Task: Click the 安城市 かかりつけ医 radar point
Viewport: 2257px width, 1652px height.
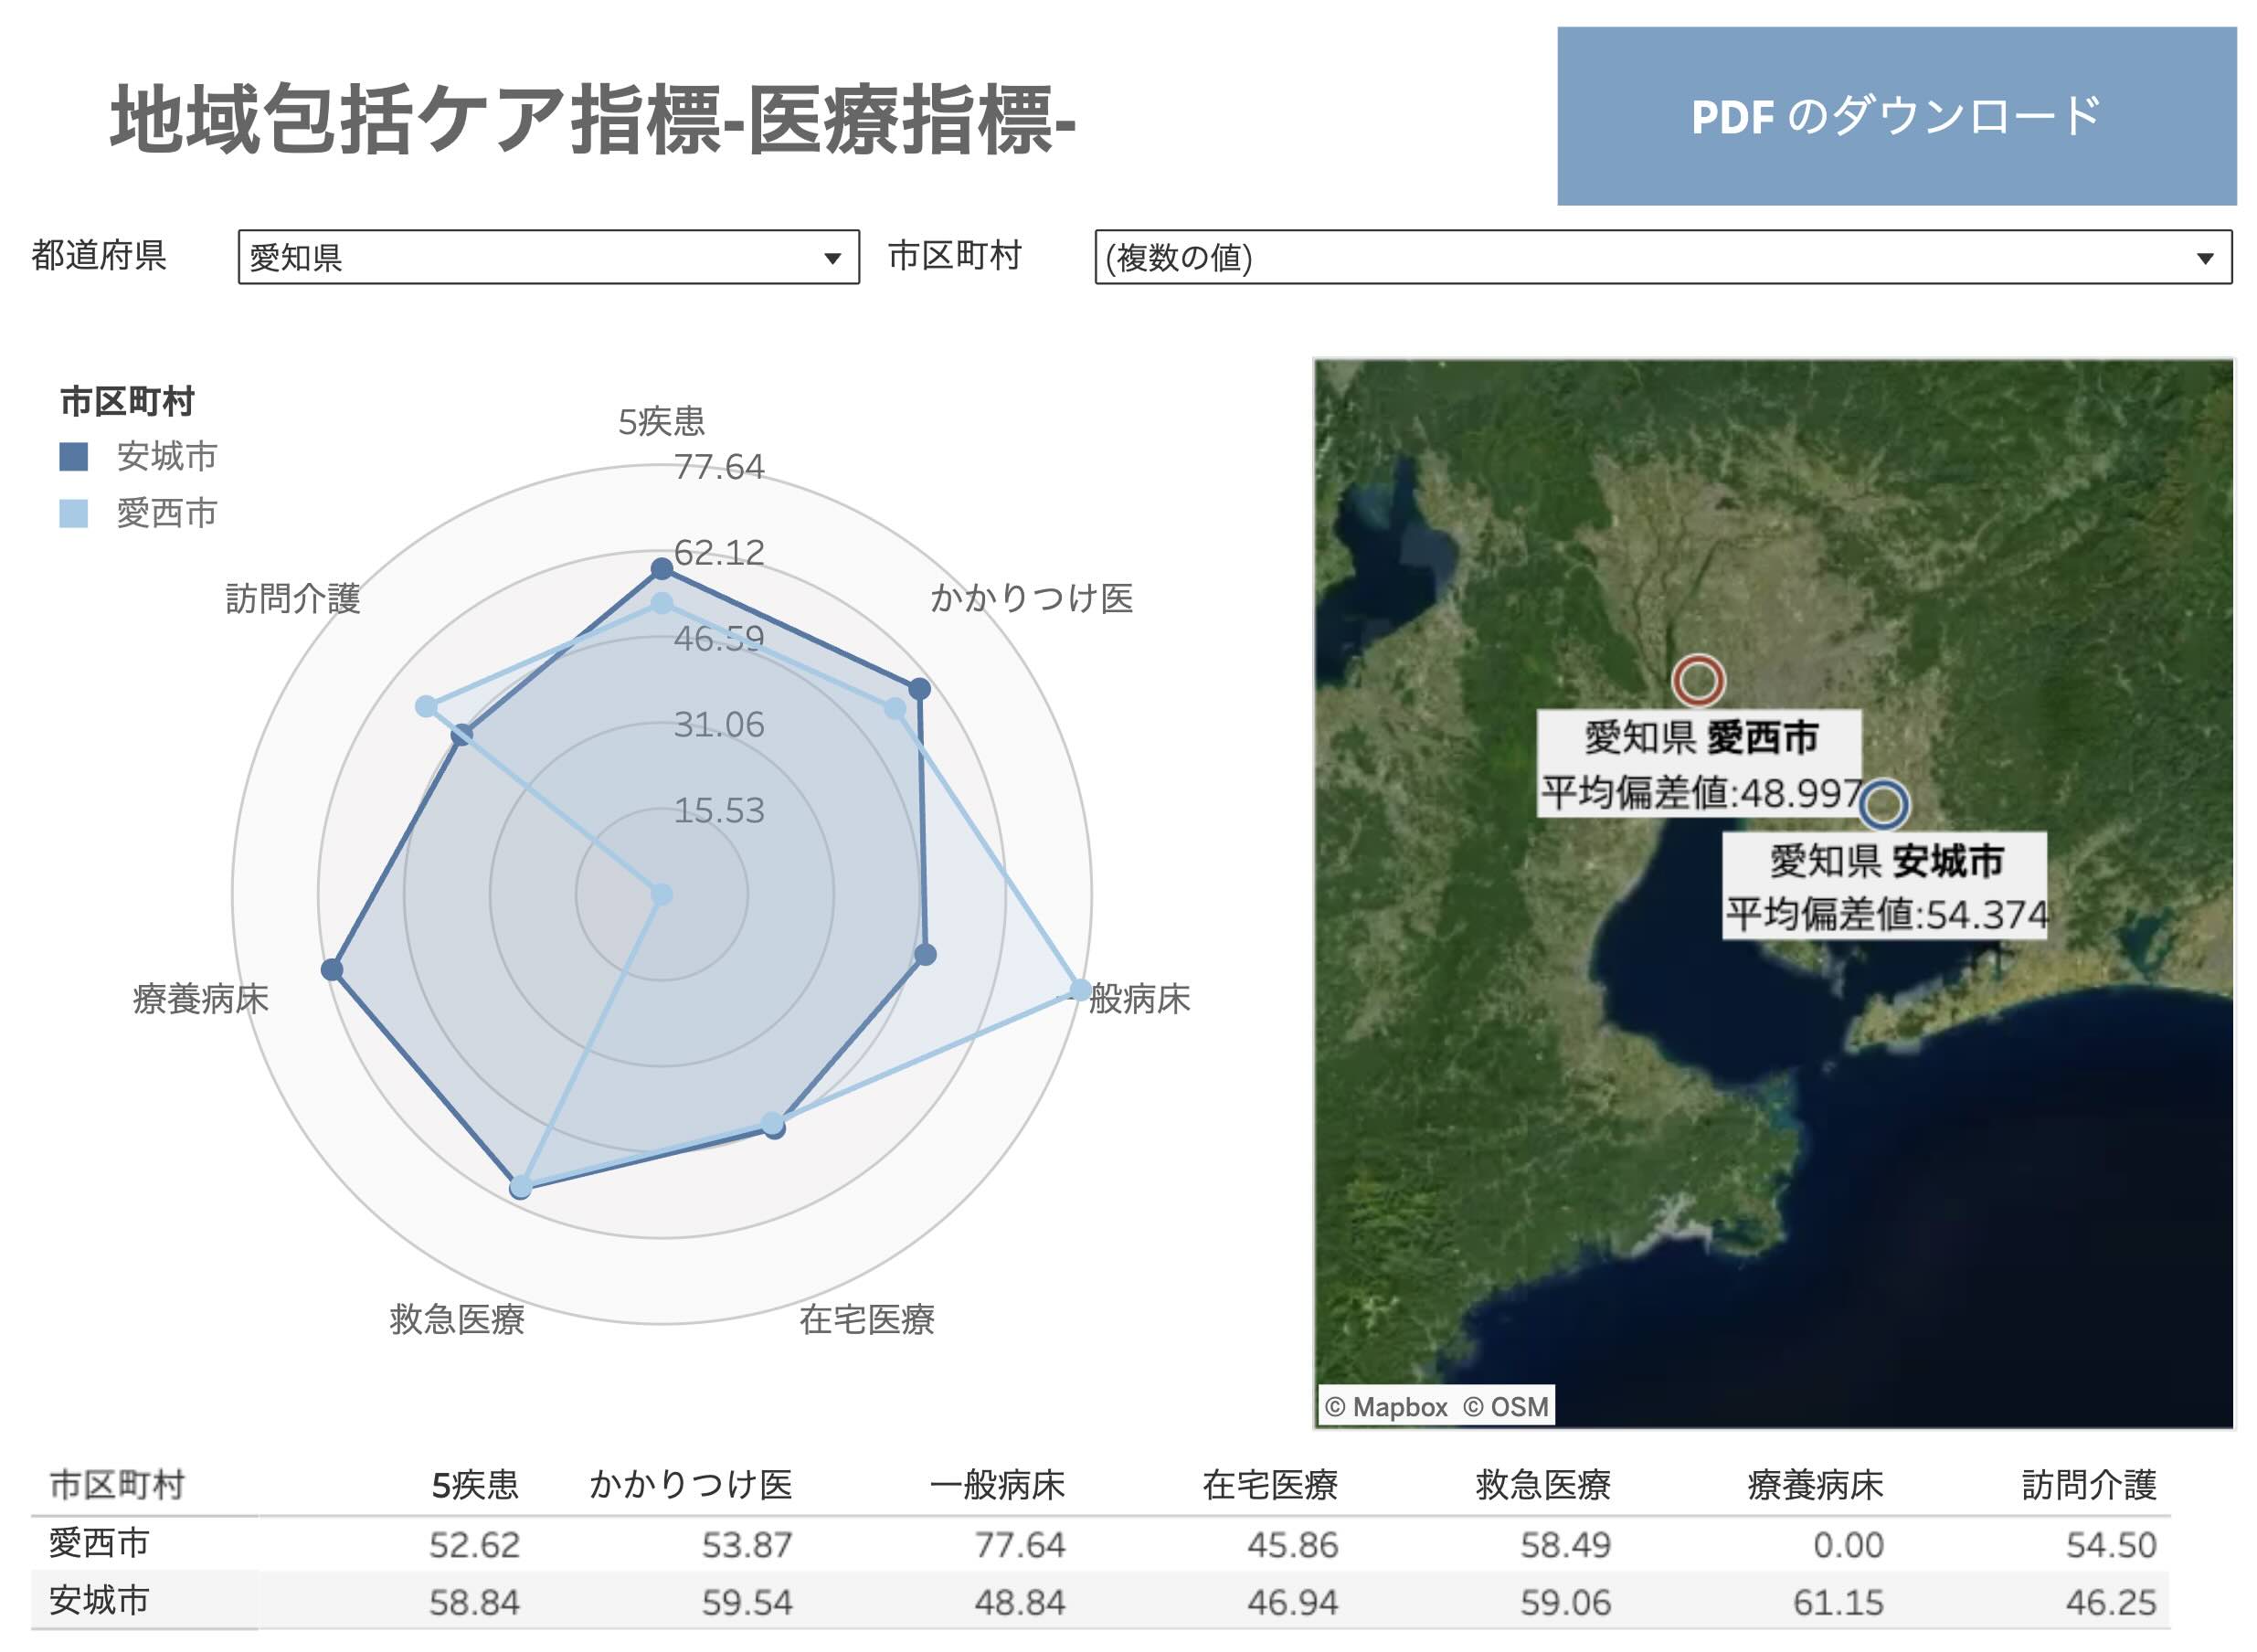Action: coord(920,688)
